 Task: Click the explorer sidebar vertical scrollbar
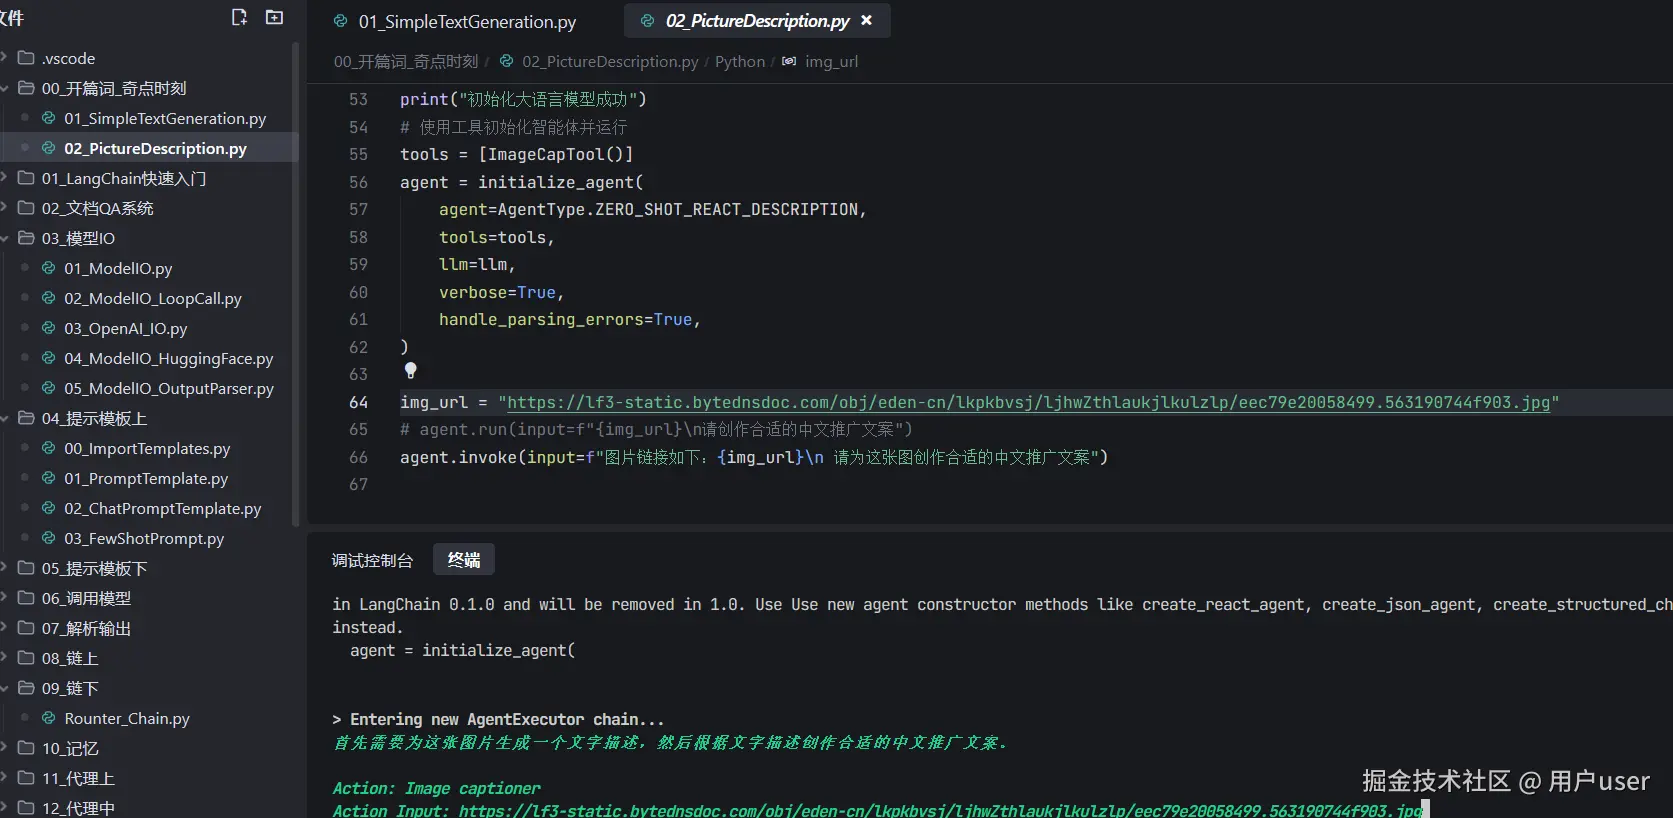click(x=295, y=280)
